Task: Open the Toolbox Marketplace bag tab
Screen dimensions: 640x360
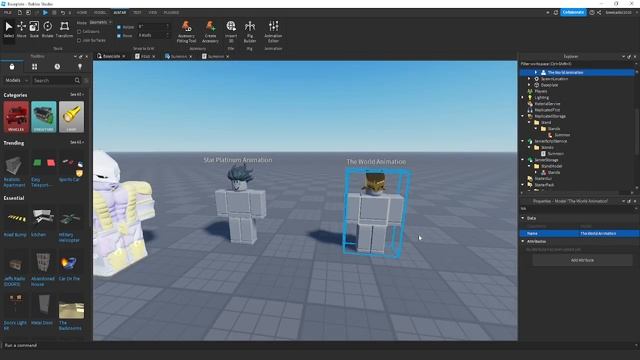Action: coord(12,67)
